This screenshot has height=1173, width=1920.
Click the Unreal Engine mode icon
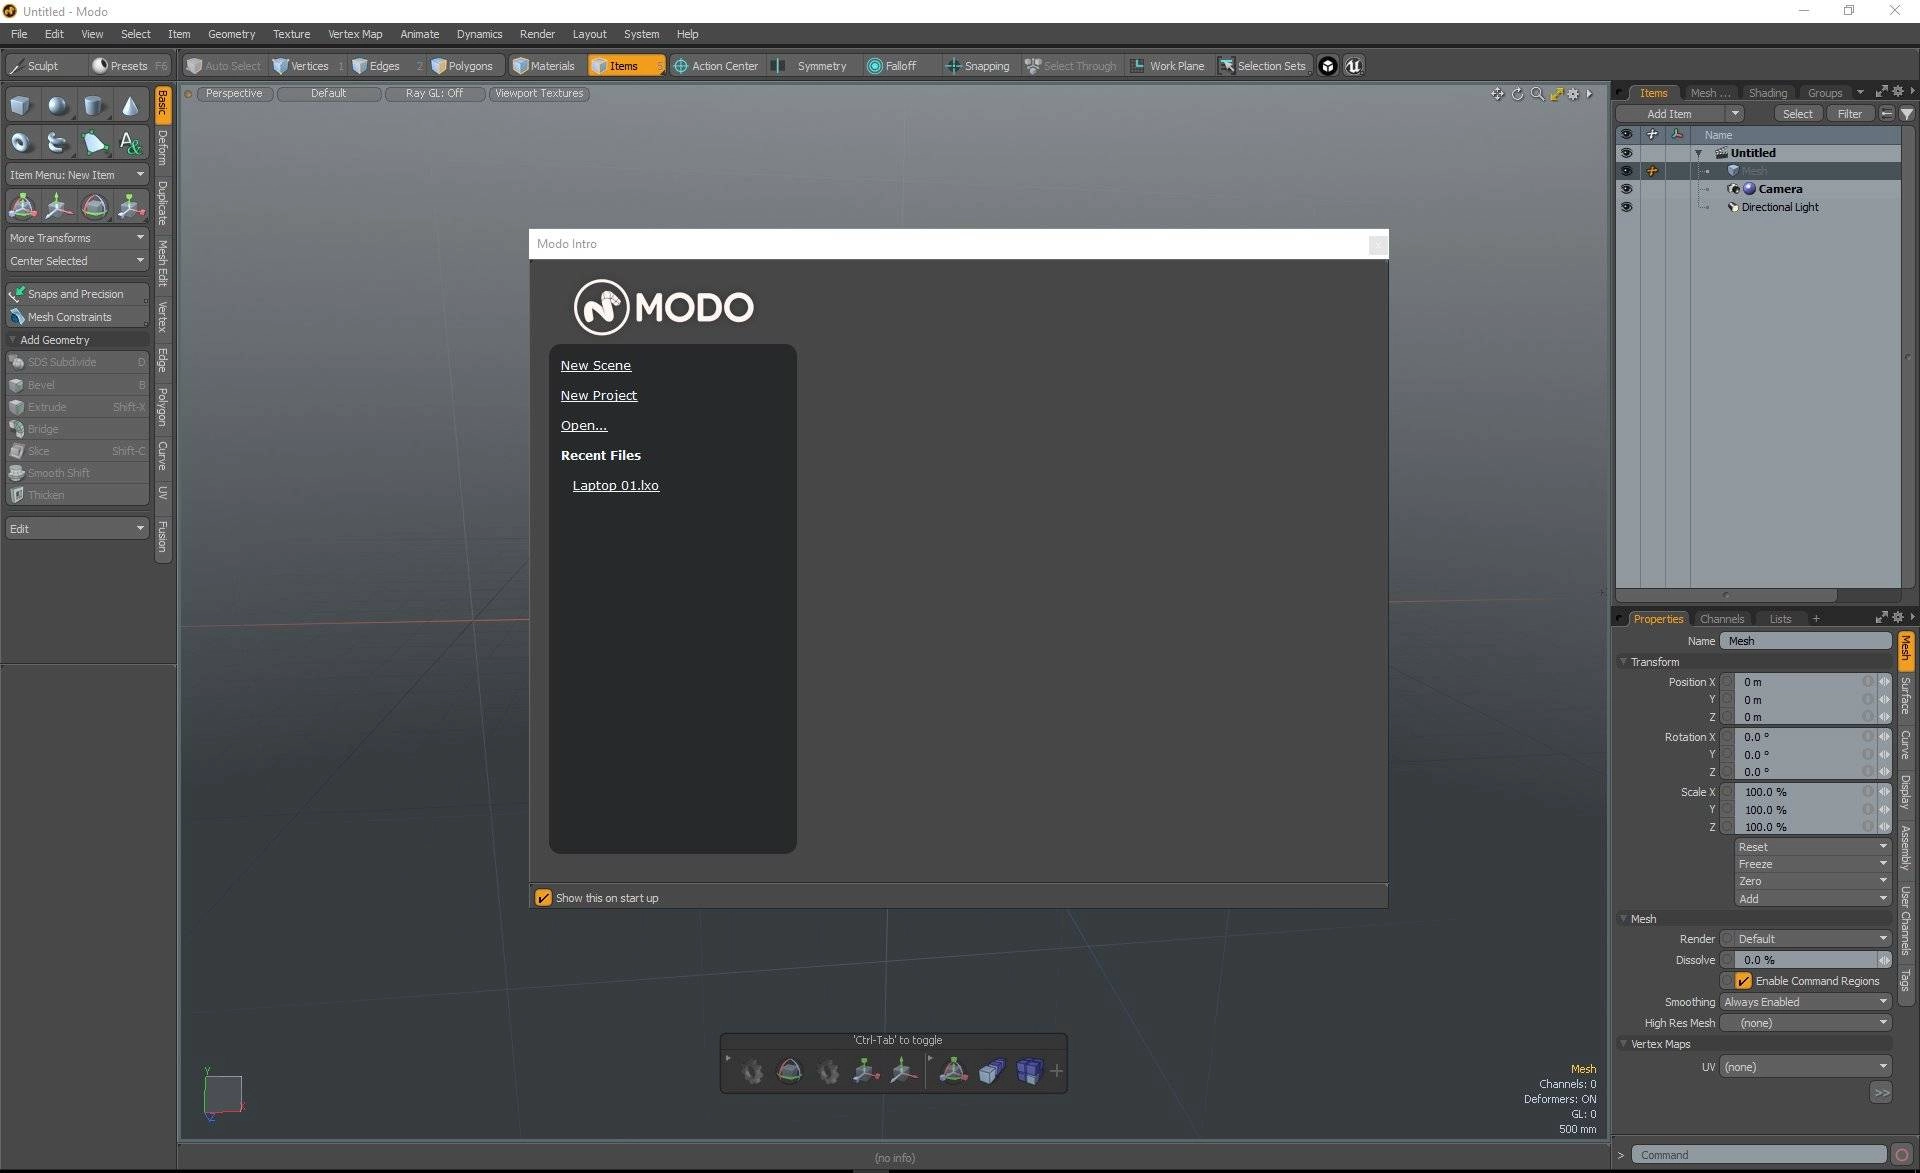tap(1353, 66)
